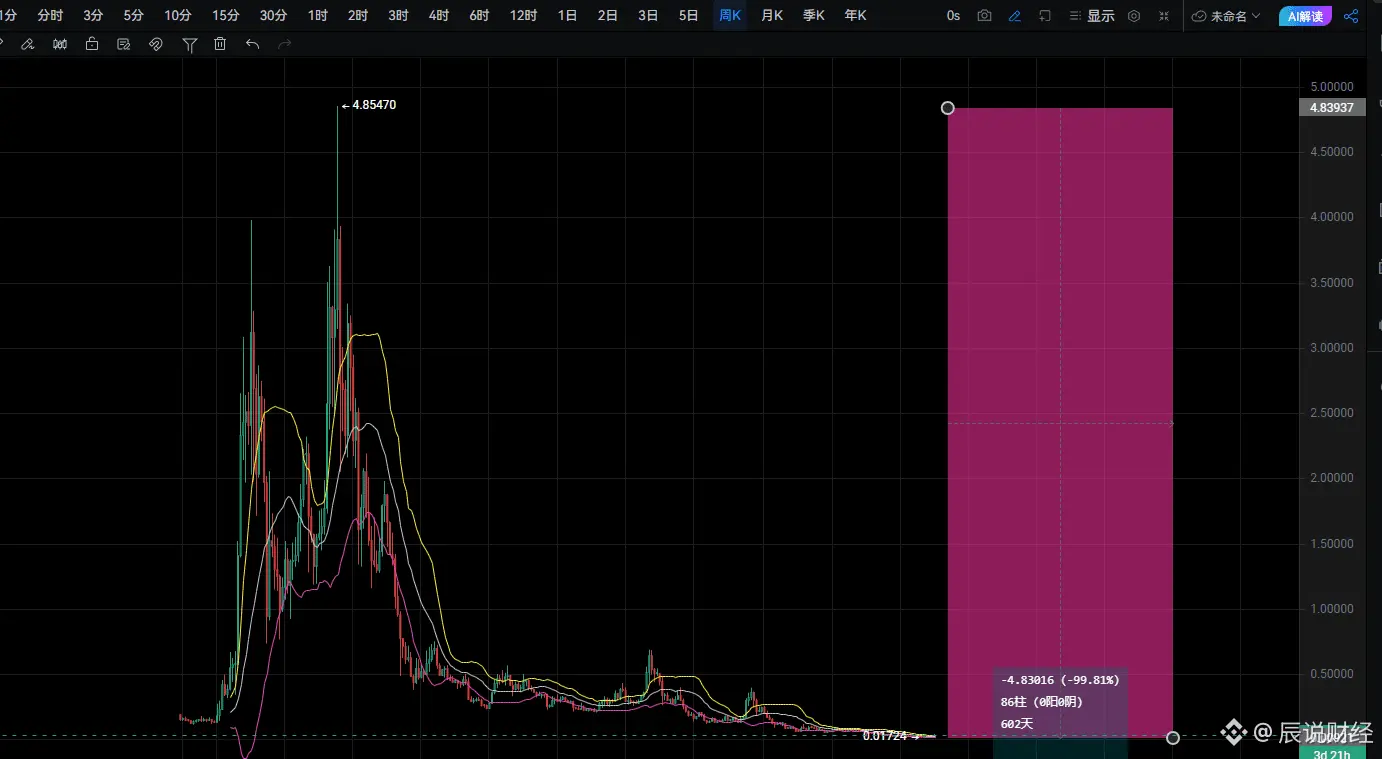Open the 显示 display options menu
1382x759 pixels.
1092,16
